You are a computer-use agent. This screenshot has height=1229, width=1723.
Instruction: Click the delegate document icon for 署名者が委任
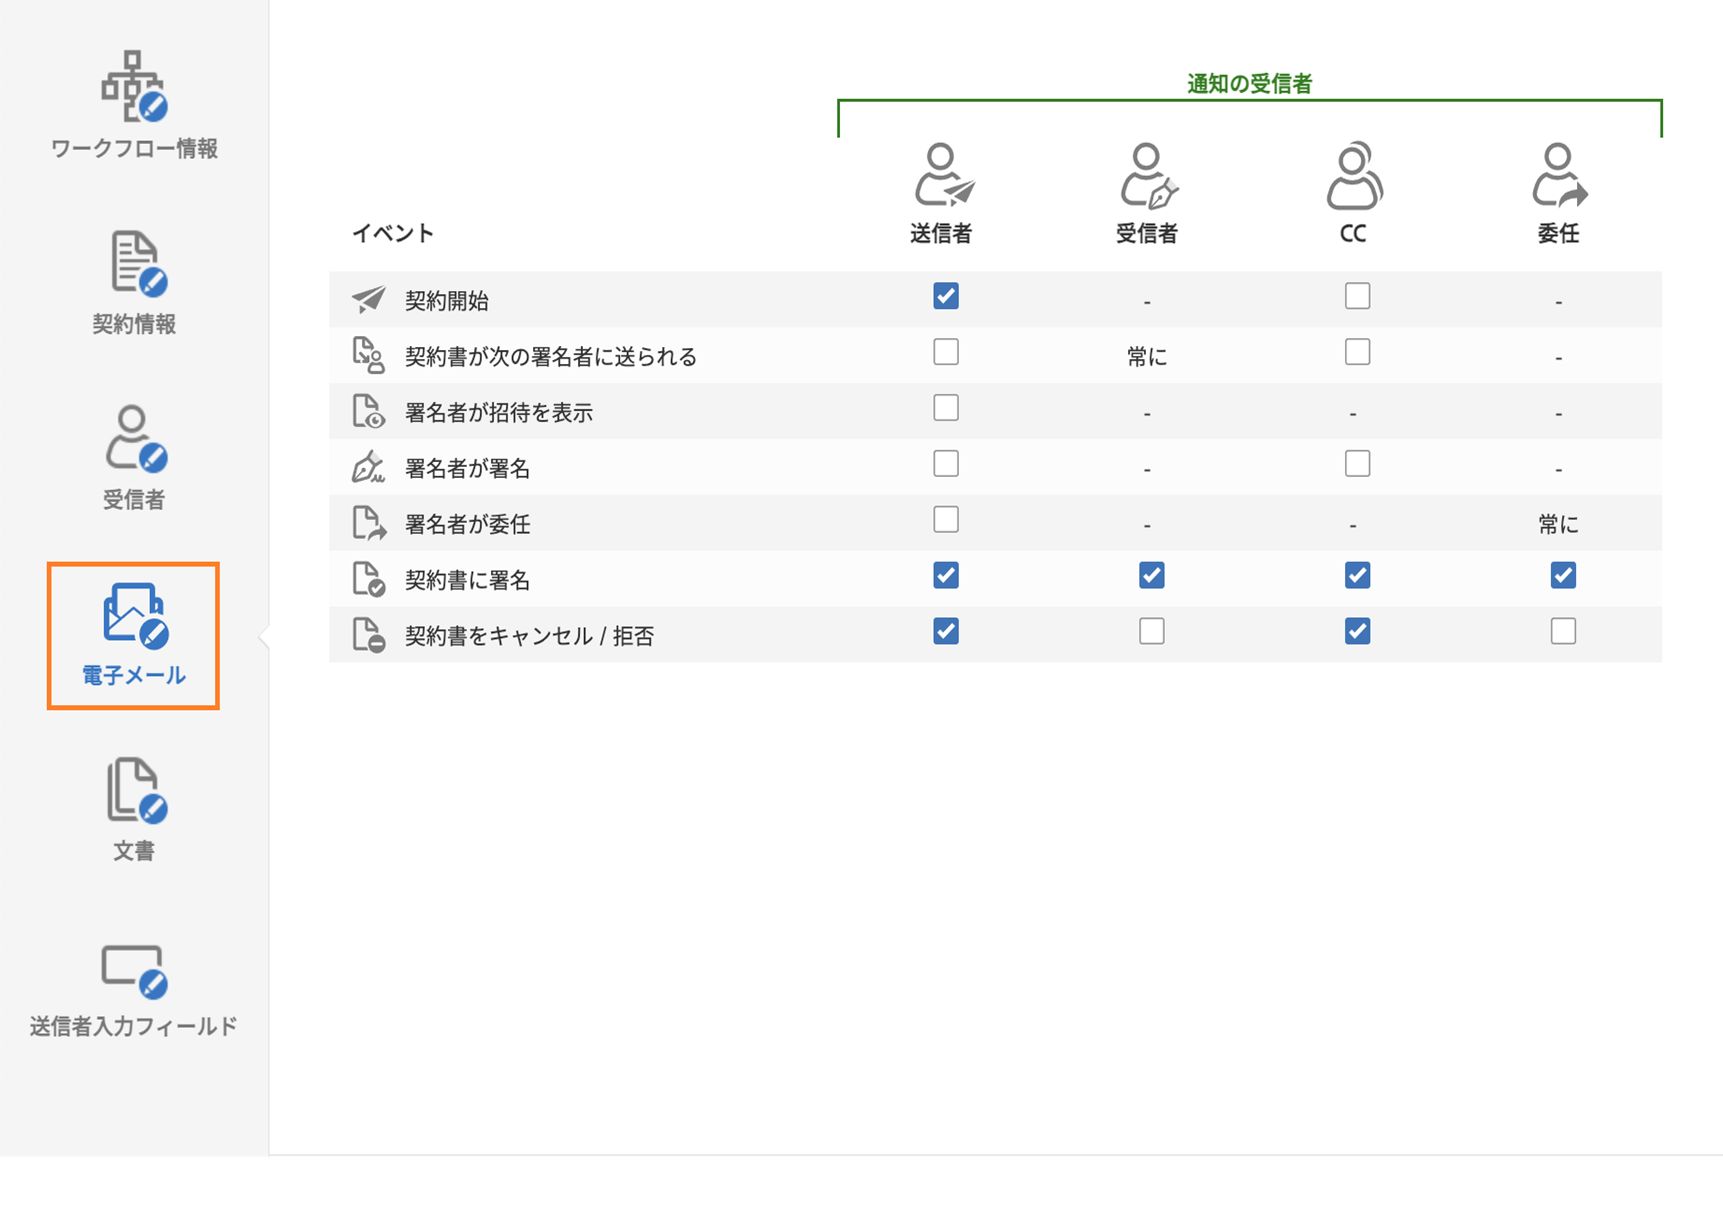pos(368,523)
